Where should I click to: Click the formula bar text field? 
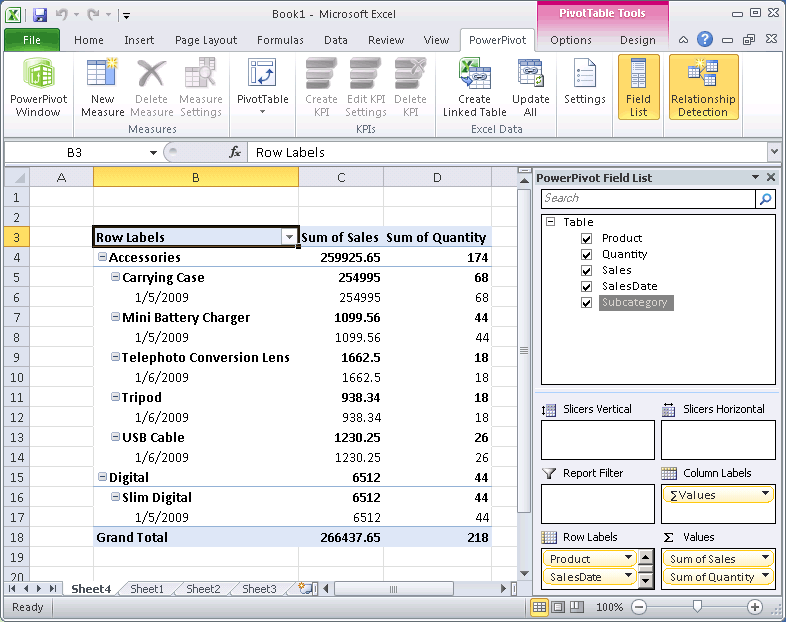point(506,152)
